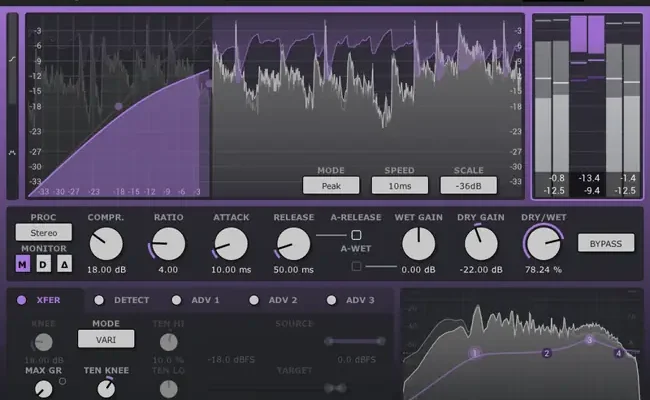
Task: Toggle the A-Wet checkbox
Action: pyautogui.click(x=356, y=266)
